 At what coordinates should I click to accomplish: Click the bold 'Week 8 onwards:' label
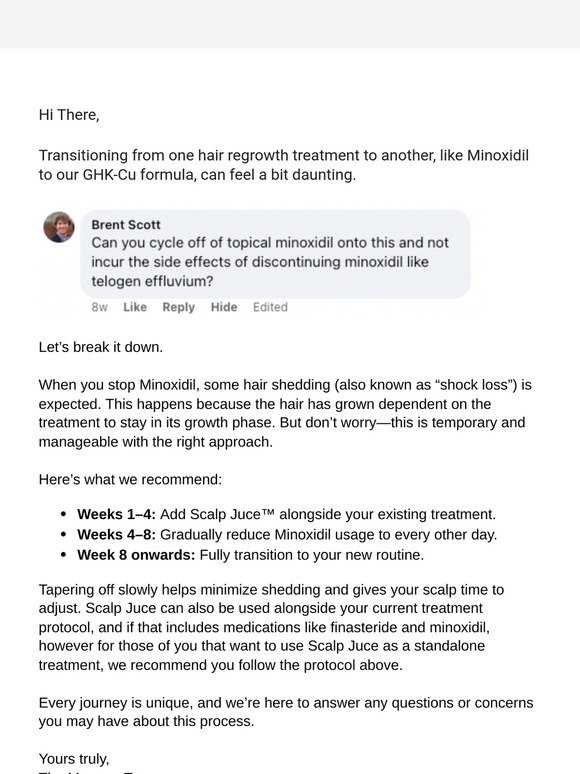click(136, 555)
